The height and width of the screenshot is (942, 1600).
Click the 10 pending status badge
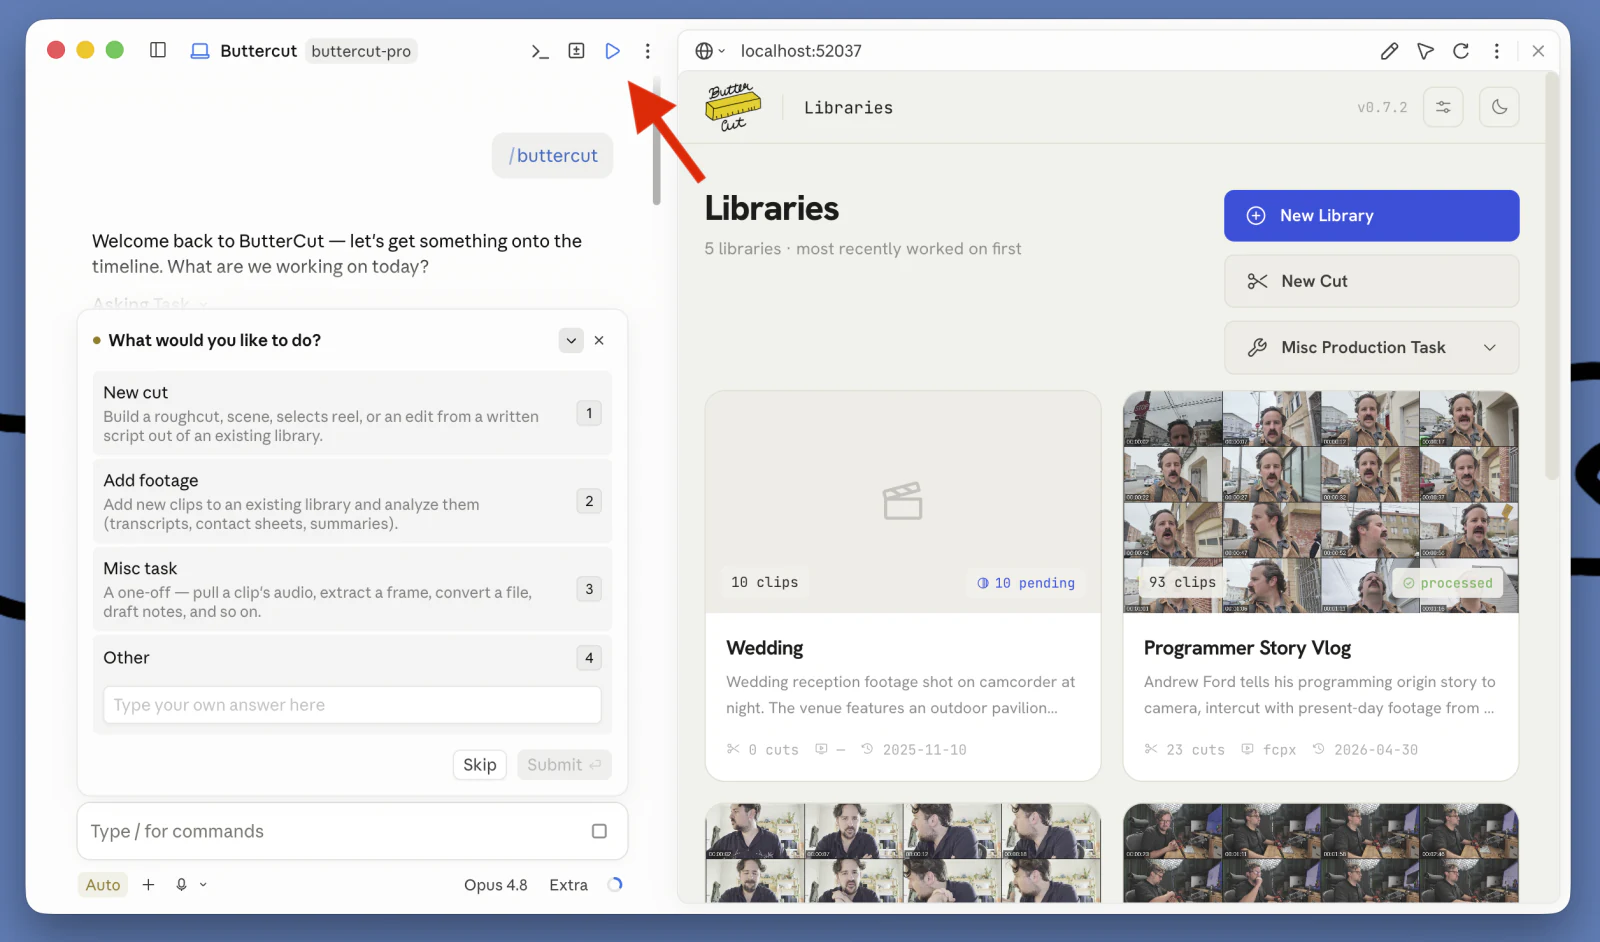[1026, 583]
